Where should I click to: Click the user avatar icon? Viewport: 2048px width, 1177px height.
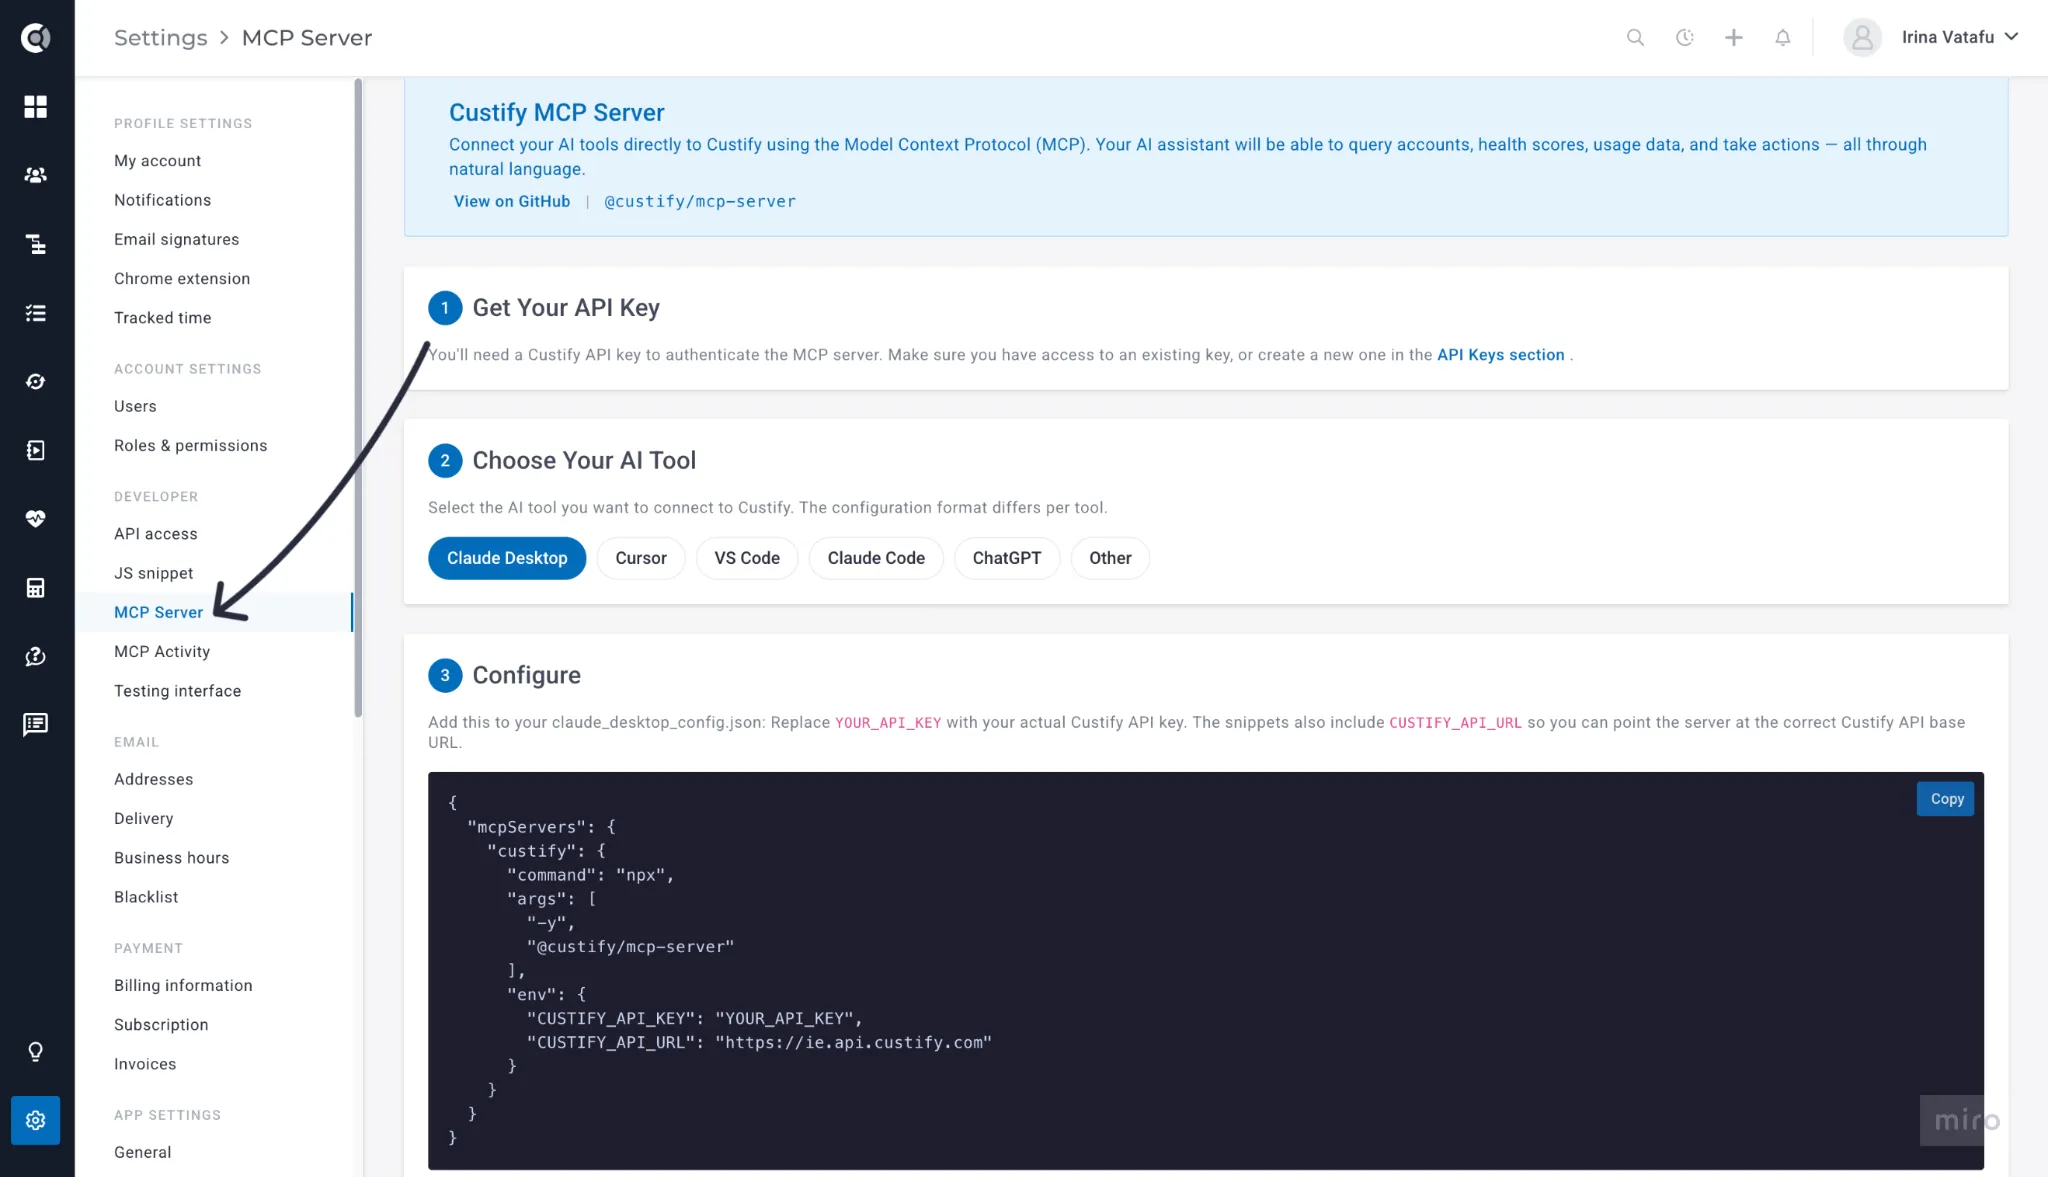pyautogui.click(x=1862, y=37)
